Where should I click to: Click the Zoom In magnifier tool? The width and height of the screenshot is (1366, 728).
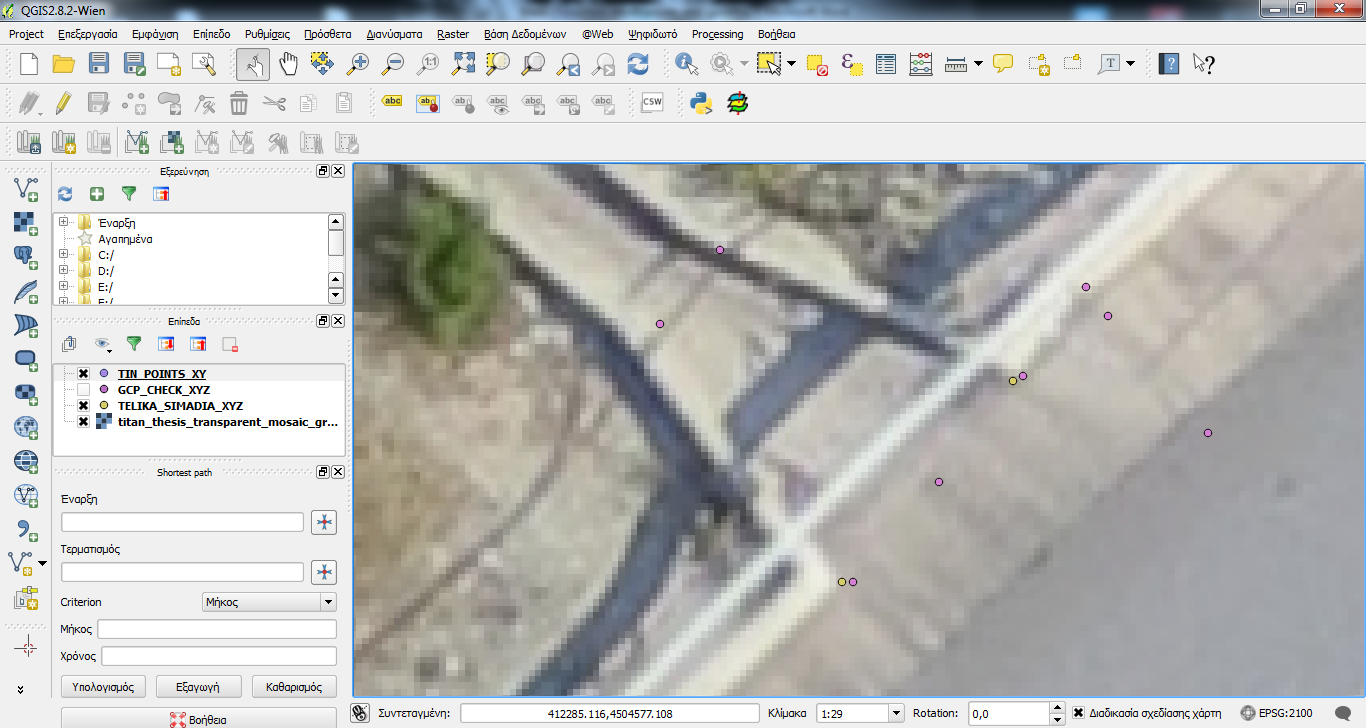tap(357, 64)
